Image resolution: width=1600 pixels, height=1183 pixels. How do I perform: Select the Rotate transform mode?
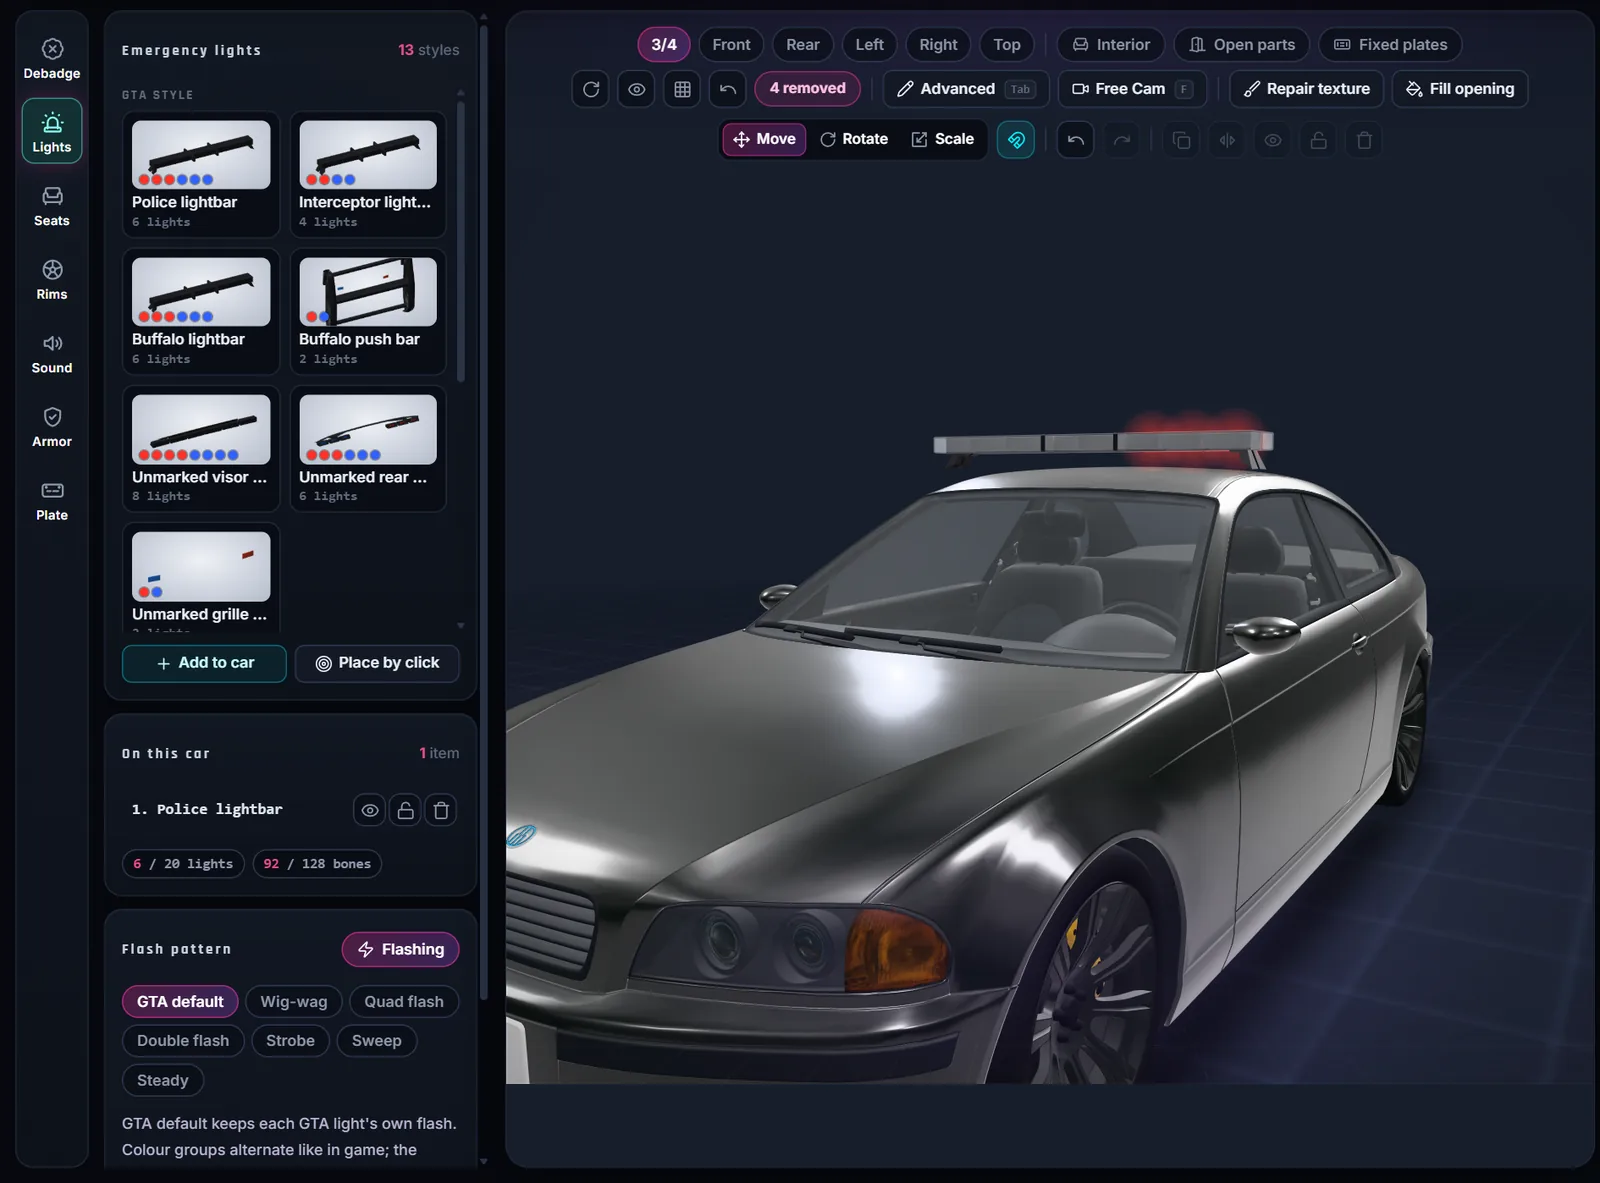(x=854, y=139)
